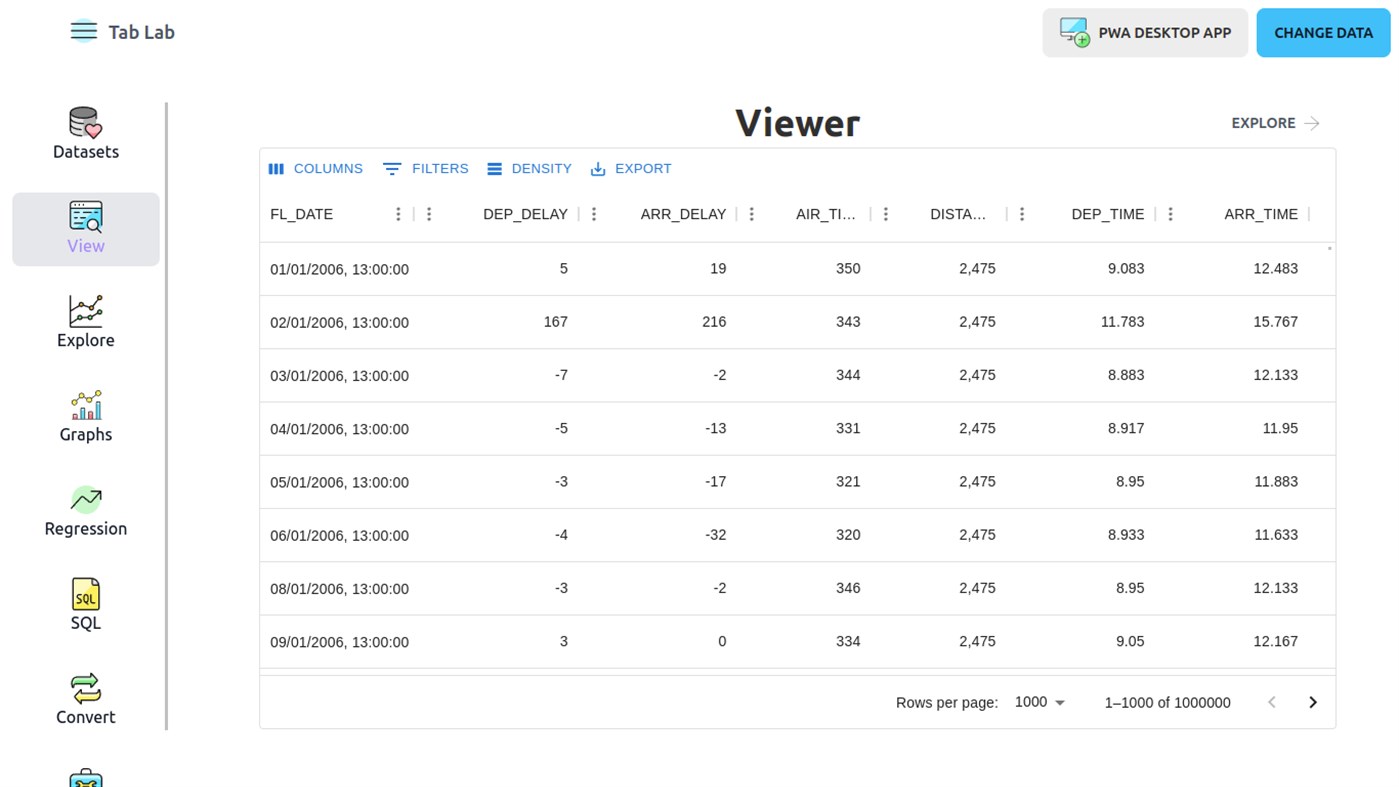The height and width of the screenshot is (787, 1399).
Task: Click the DEP_TIME value 8.917
Action: [1126, 428]
